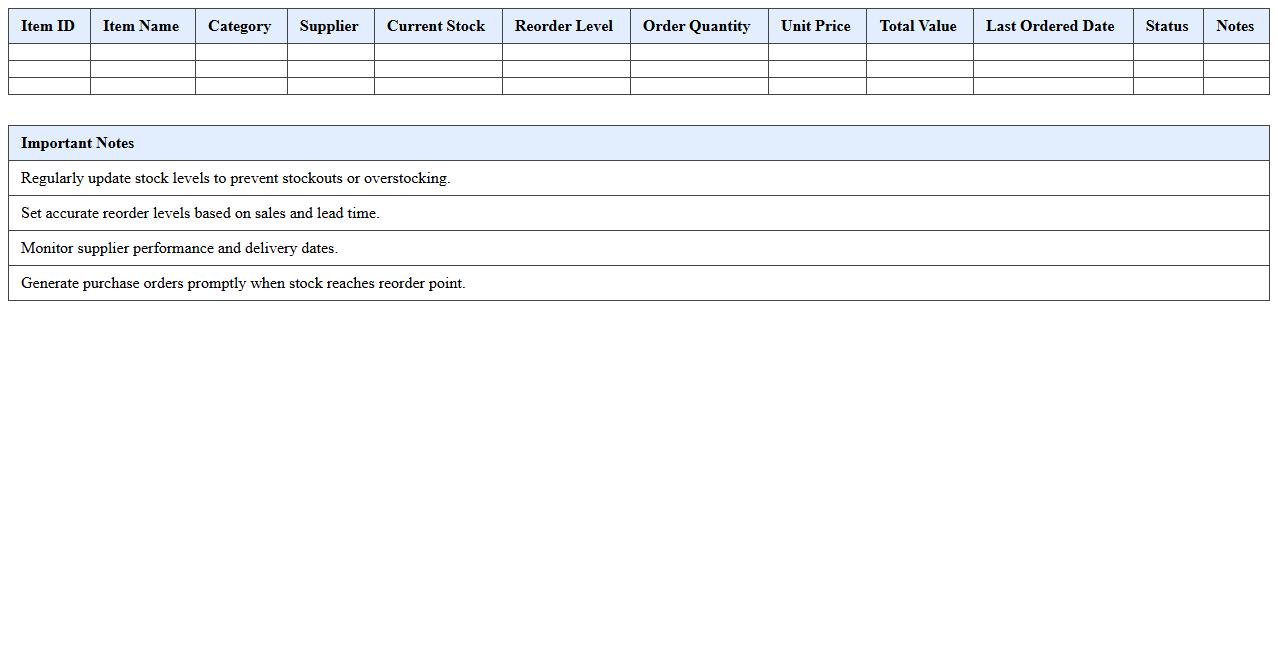
Task: Click the Notes column header
Action: (x=1235, y=26)
